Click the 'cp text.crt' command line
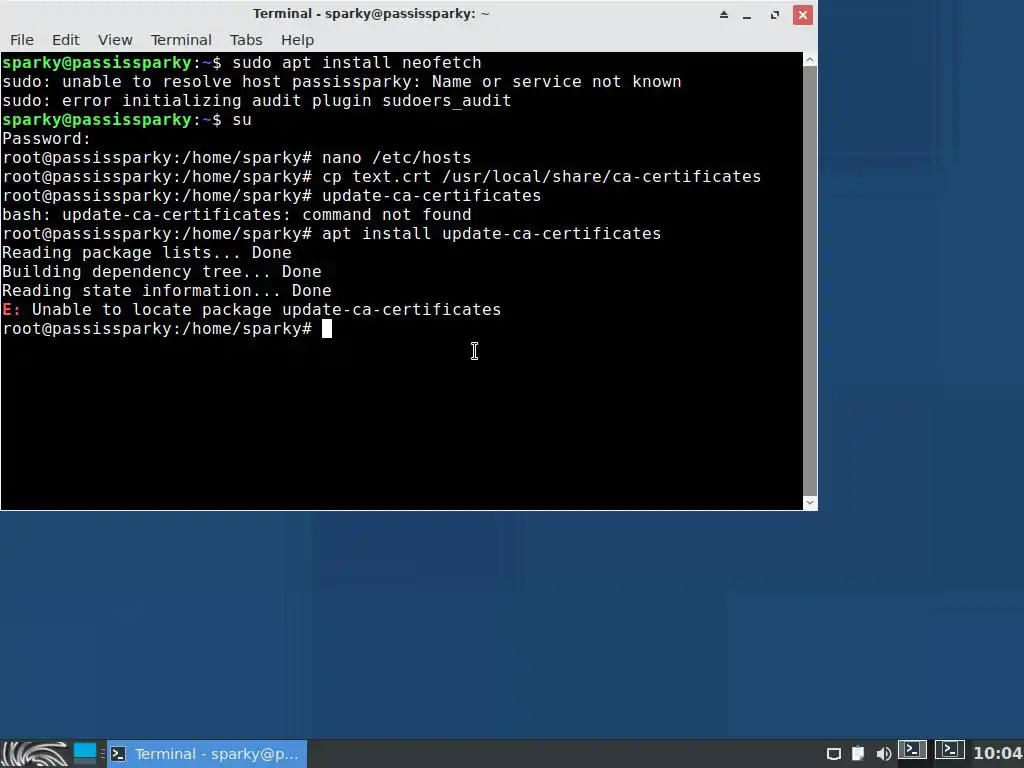 click(x=381, y=176)
